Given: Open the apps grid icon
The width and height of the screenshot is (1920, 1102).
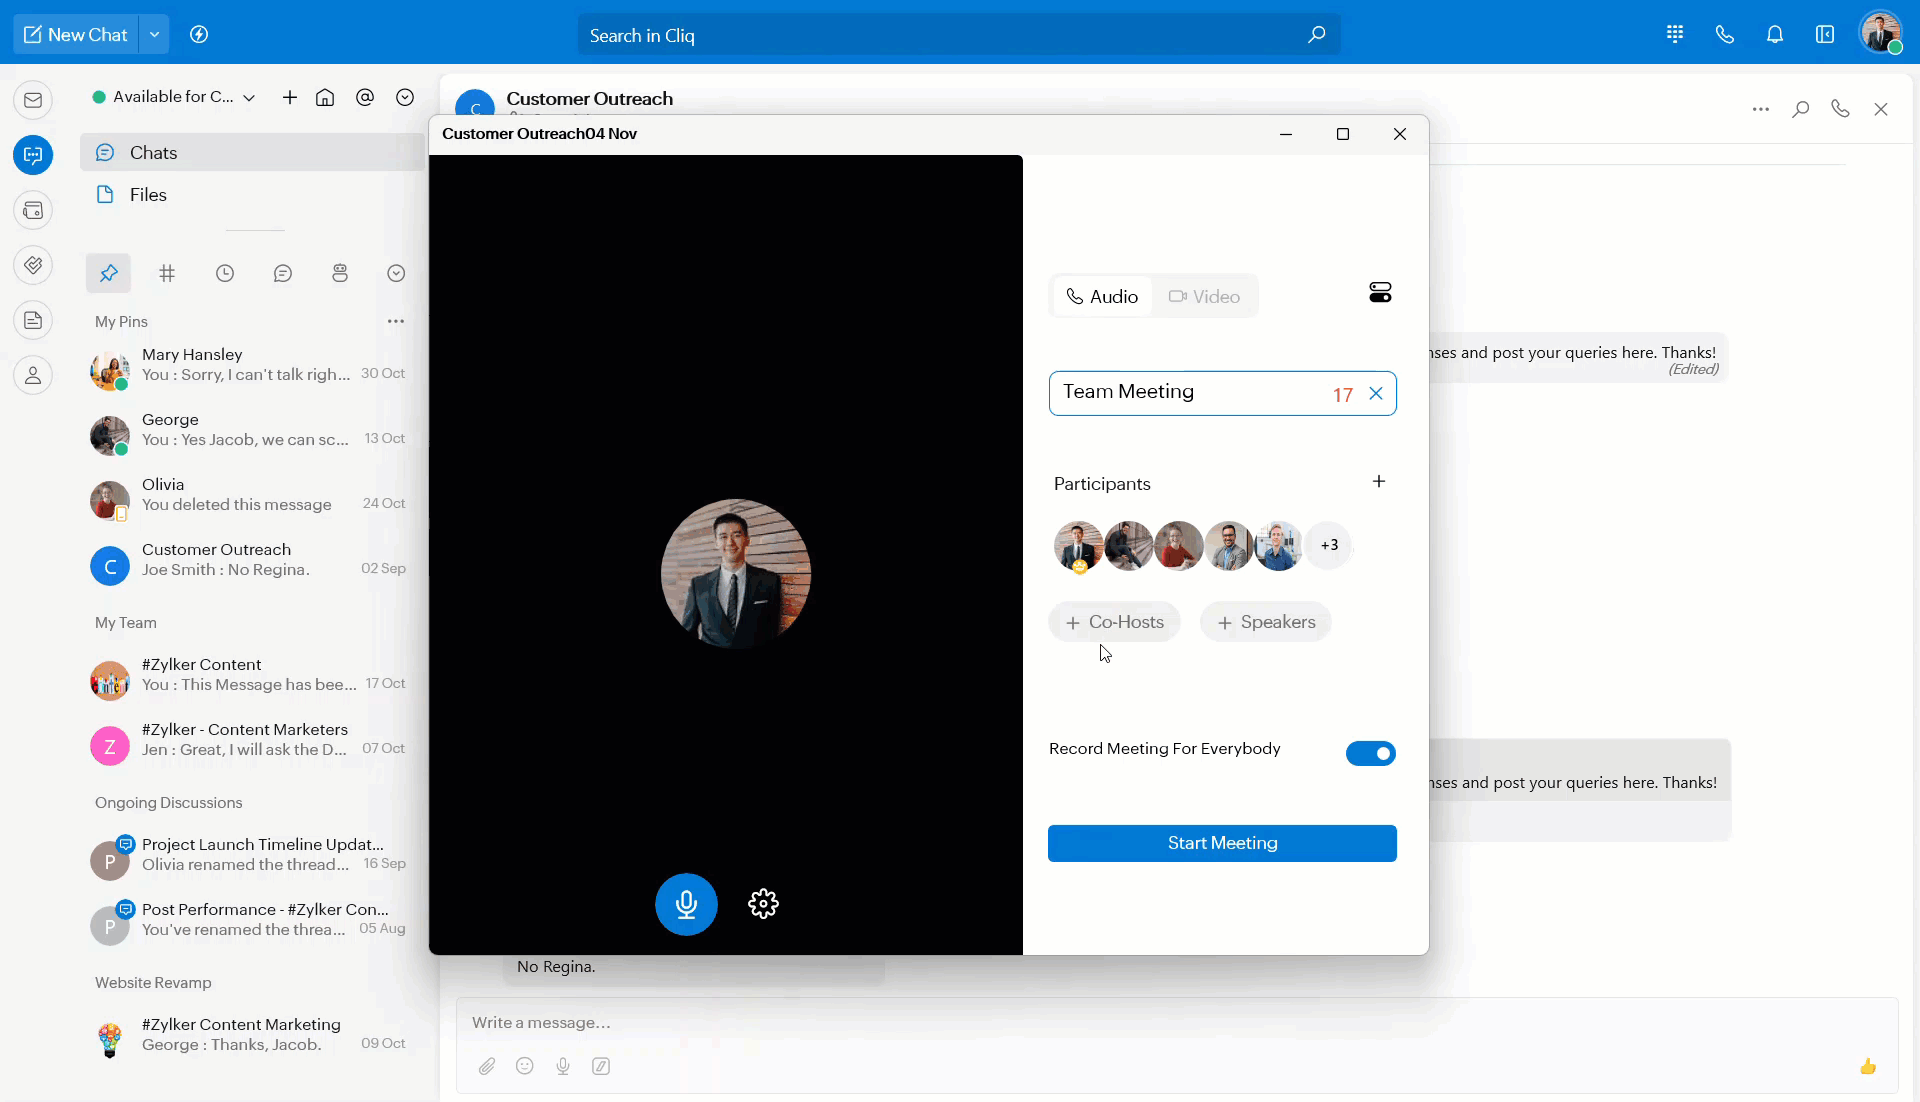Looking at the screenshot, I should [x=1675, y=35].
